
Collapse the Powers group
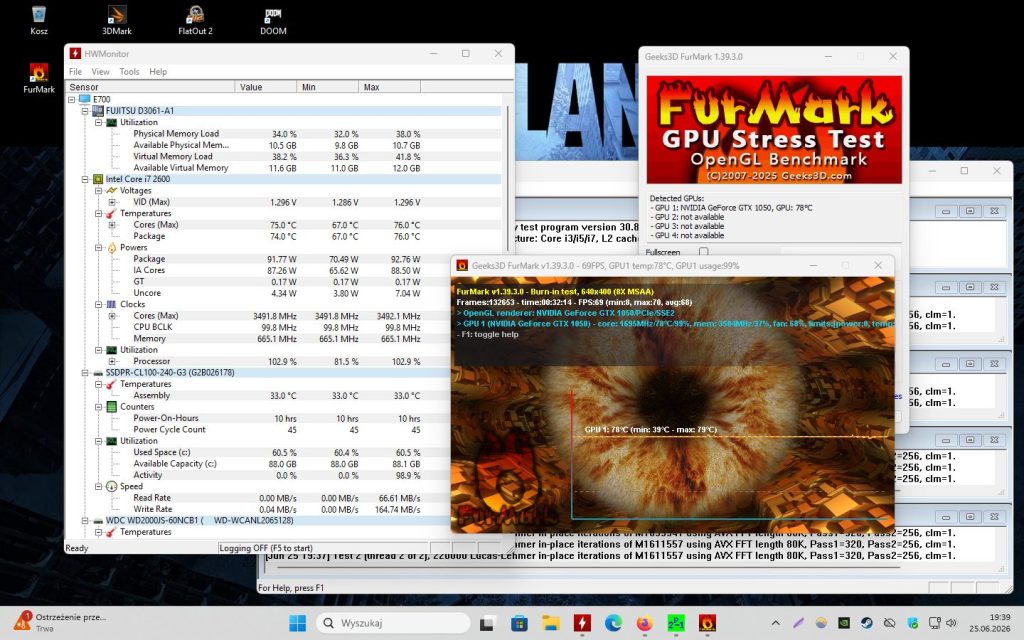point(99,248)
